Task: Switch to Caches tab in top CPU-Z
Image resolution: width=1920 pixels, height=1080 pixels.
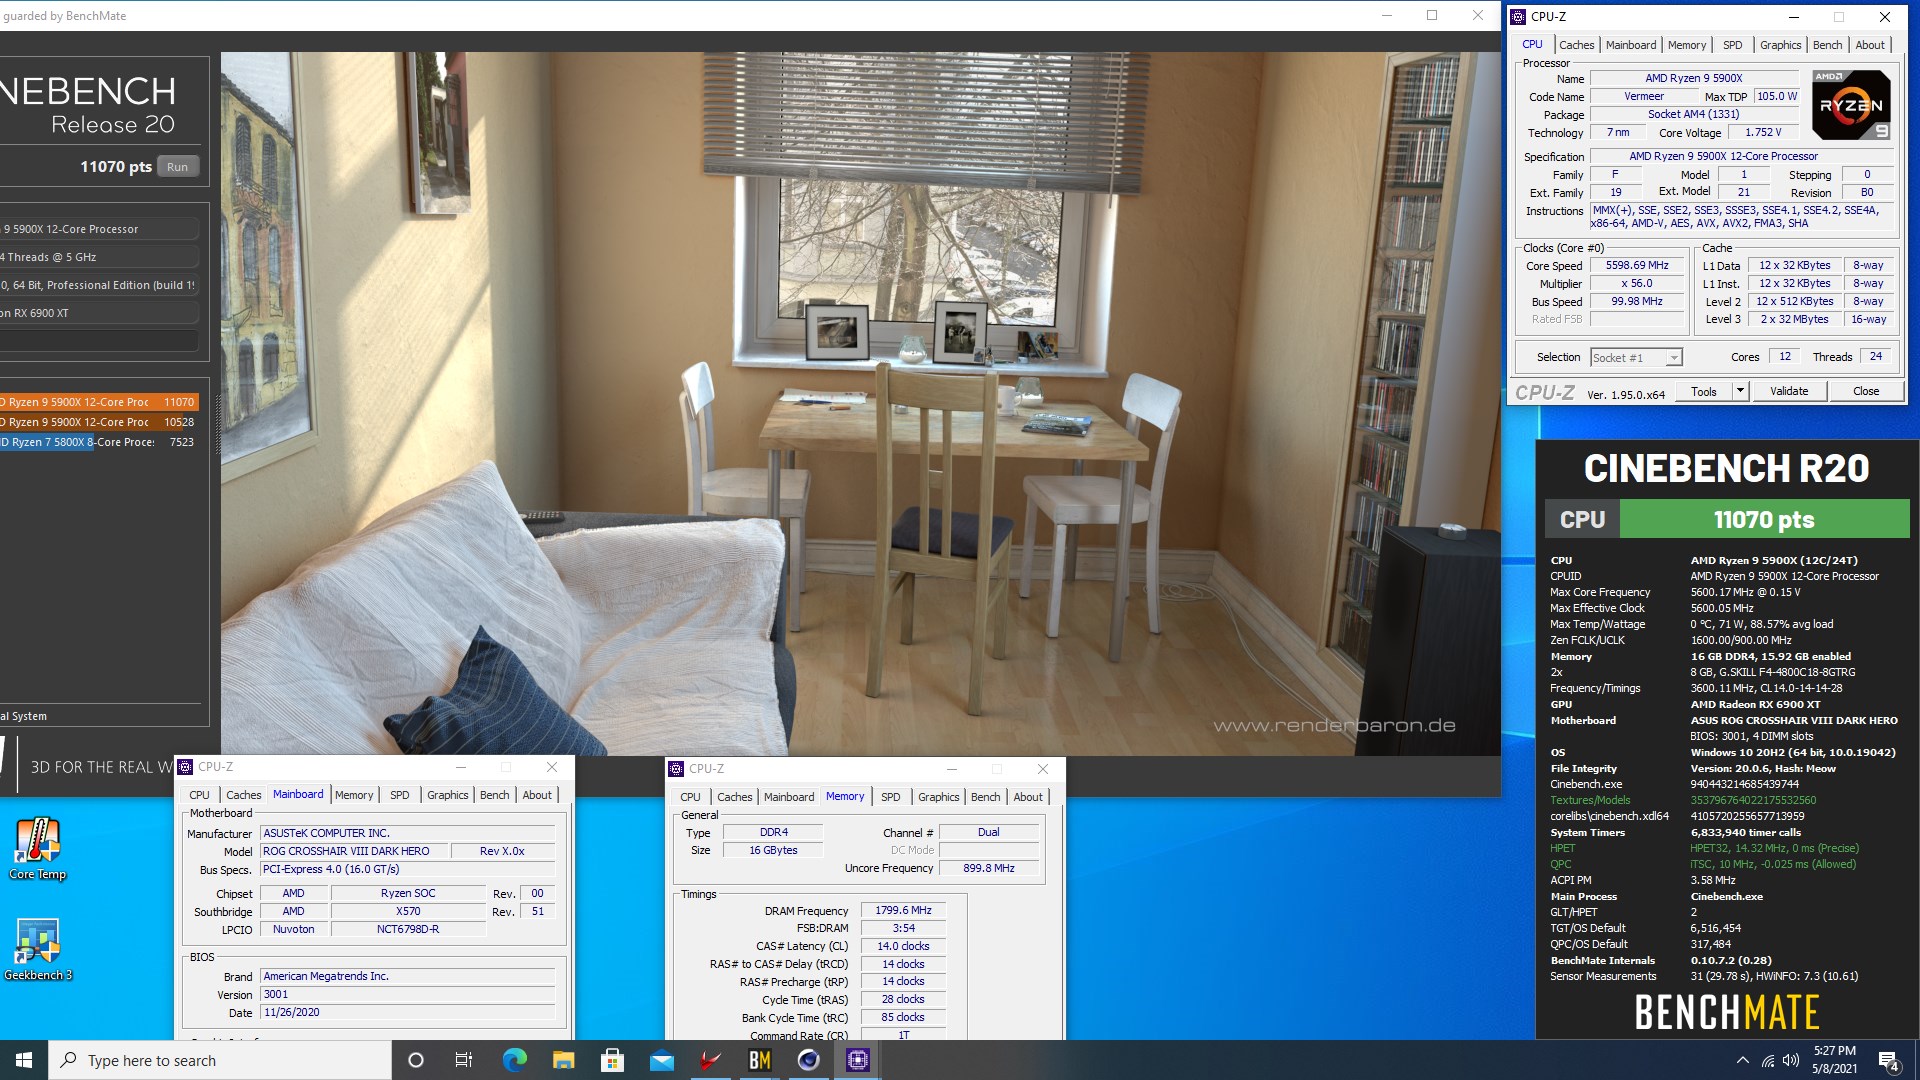Action: point(1576,45)
